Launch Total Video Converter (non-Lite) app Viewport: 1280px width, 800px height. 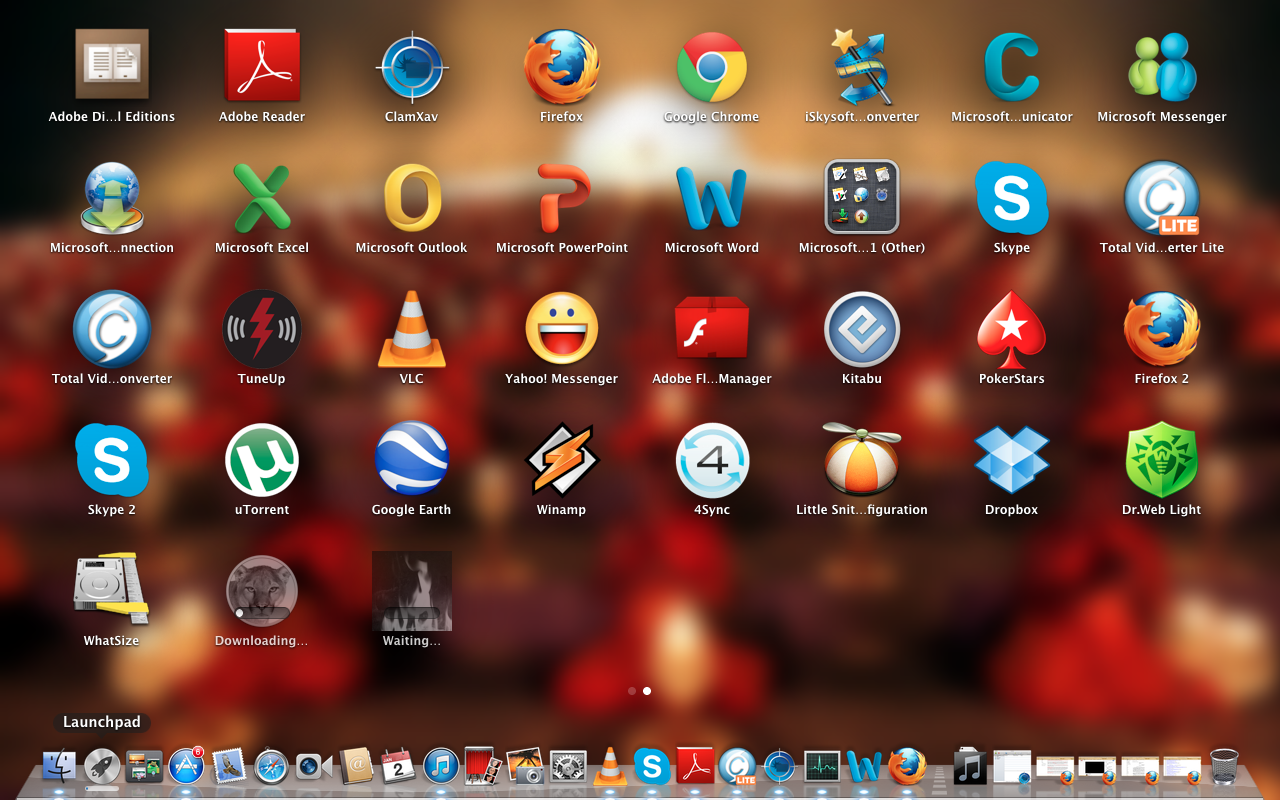112,329
